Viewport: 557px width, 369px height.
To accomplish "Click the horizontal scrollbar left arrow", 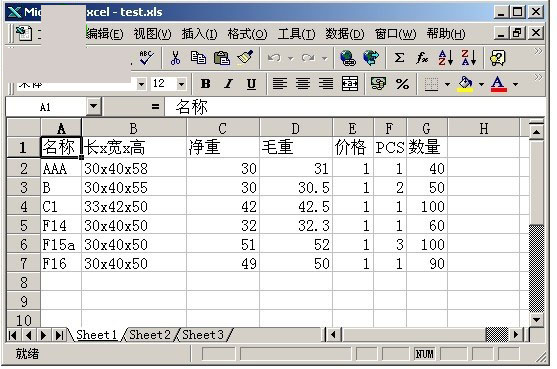I will [x=333, y=335].
